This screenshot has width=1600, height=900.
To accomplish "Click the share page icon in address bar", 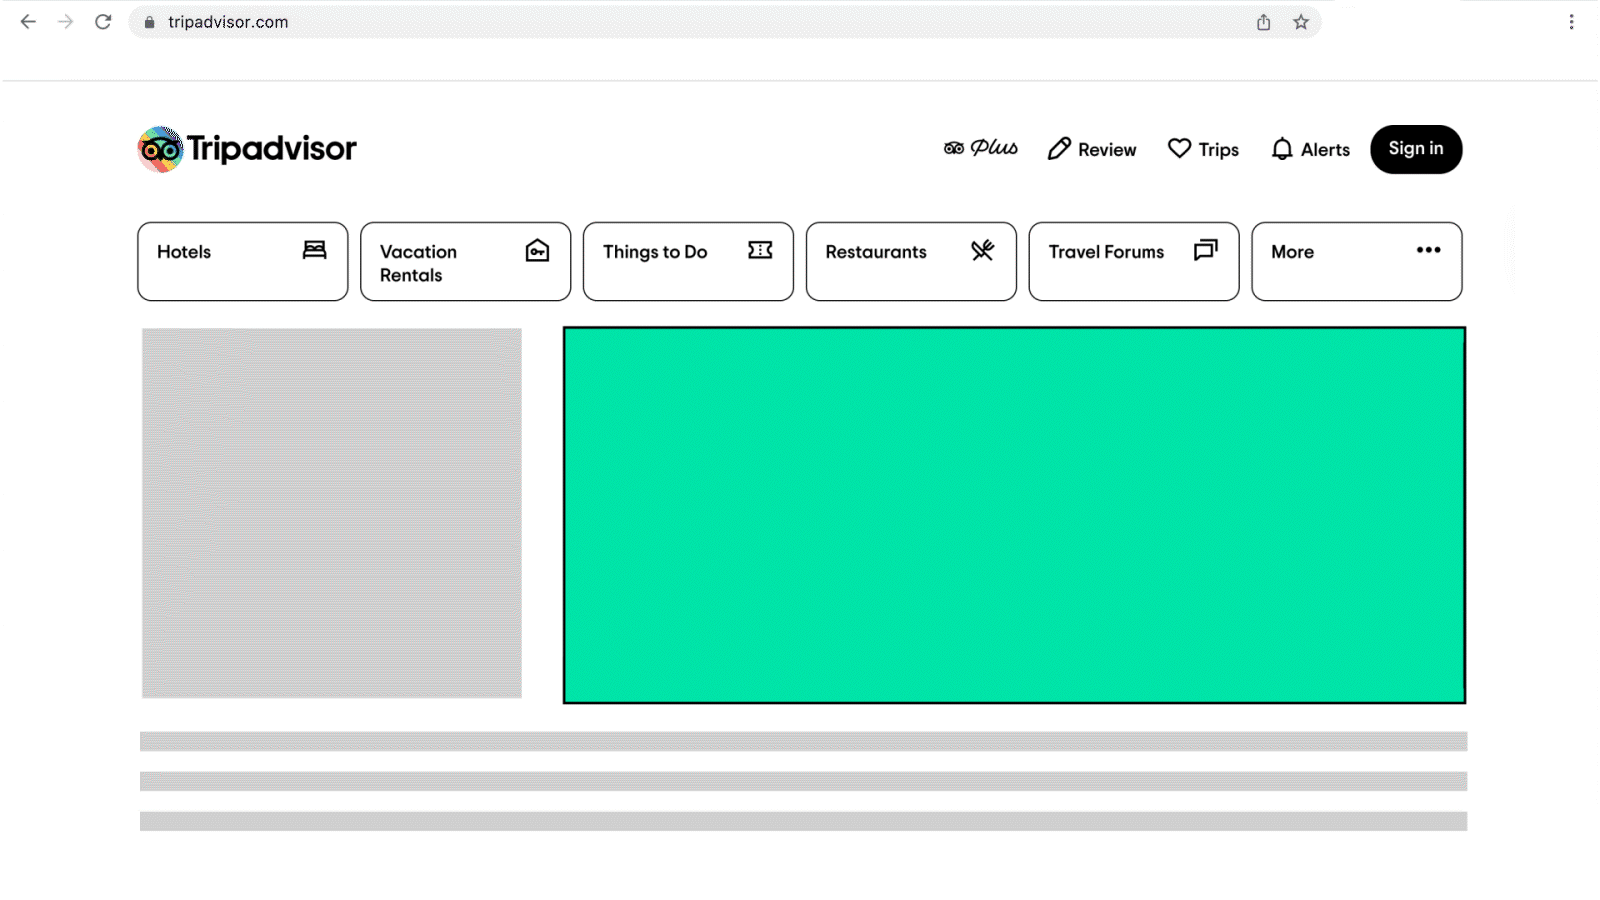I will click(x=1264, y=22).
